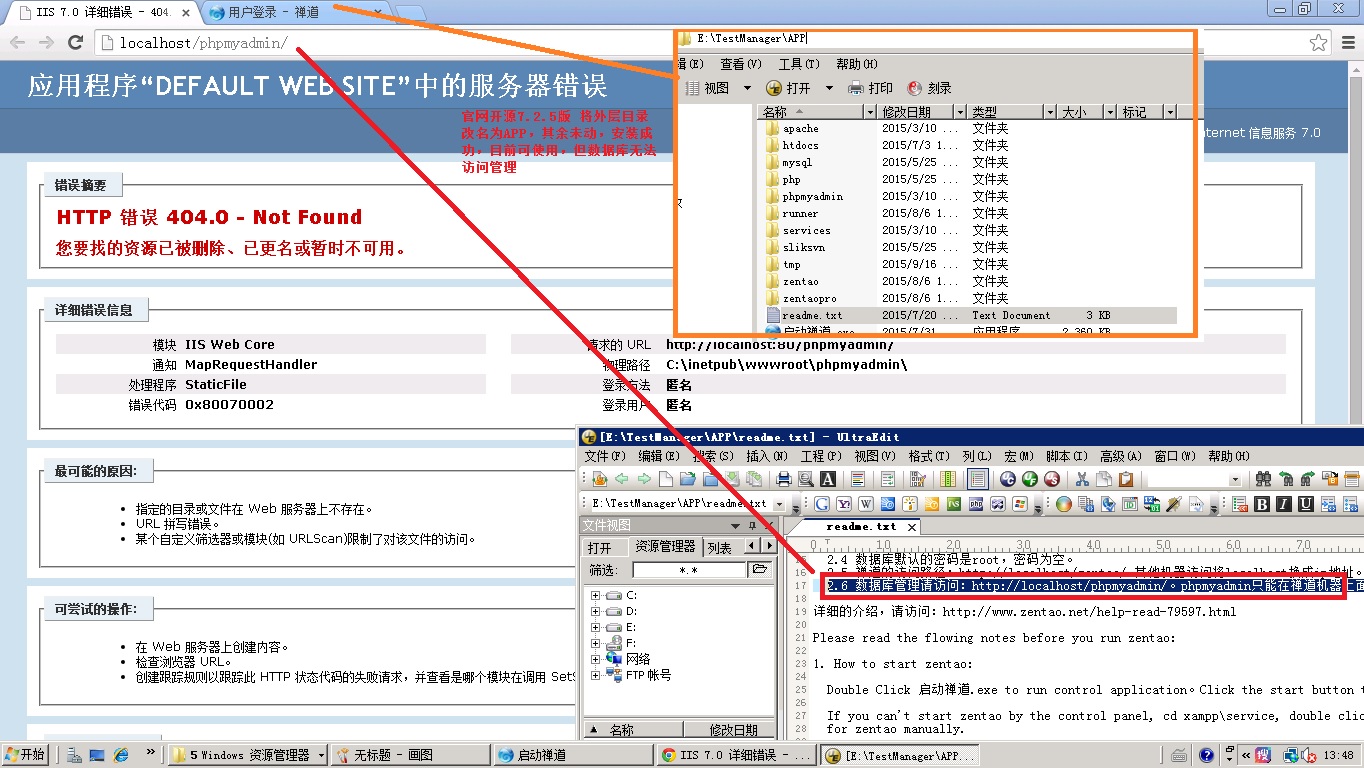Click the Print button in Explorer window
Image resolution: width=1364 pixels, height=768 pixels.
pyautogui.click(x=870, y=88)
